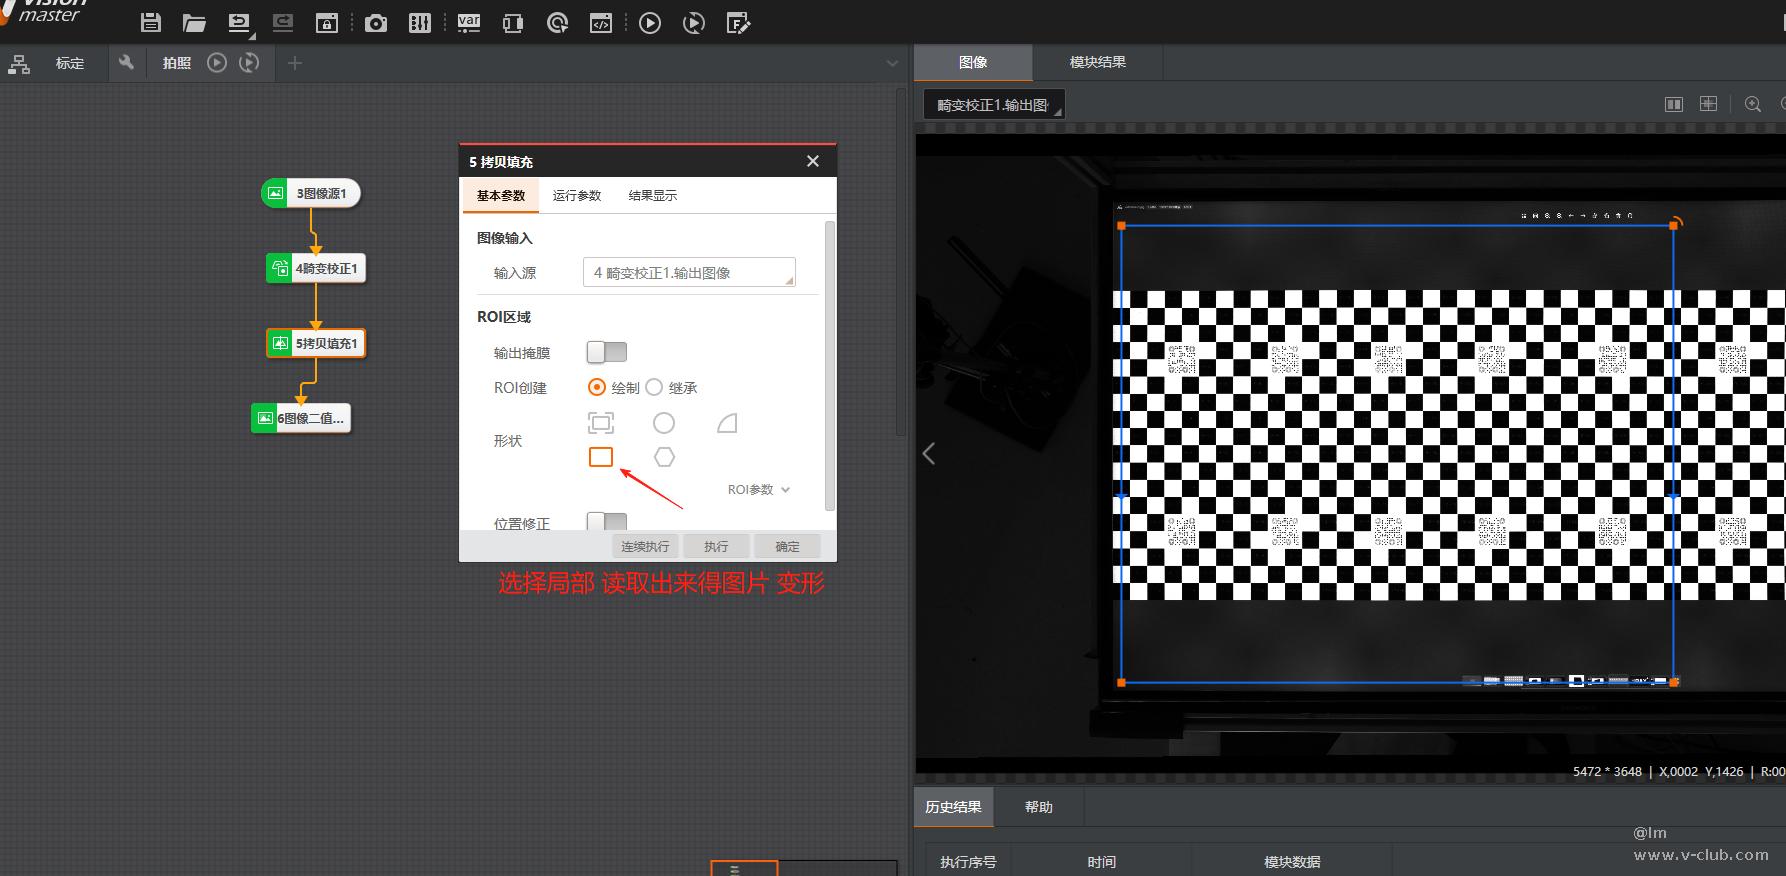Toggle the 位置修正 switch

[x=606, y=522]
